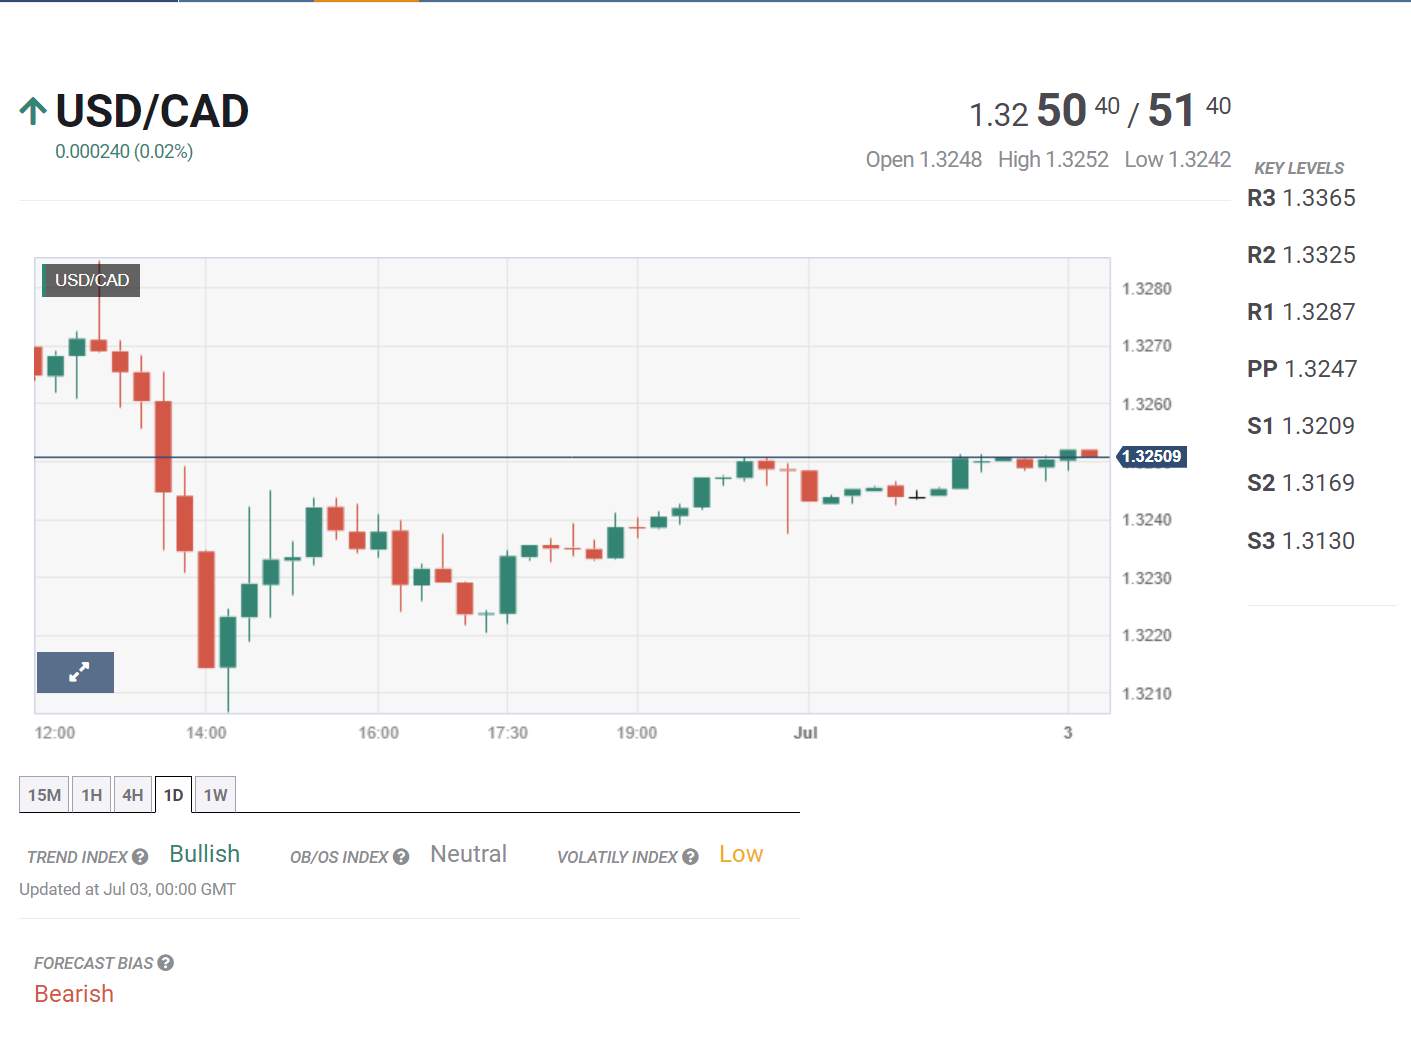
Task: Select the S2 1.3169 key level
Action: [1301, 483]
